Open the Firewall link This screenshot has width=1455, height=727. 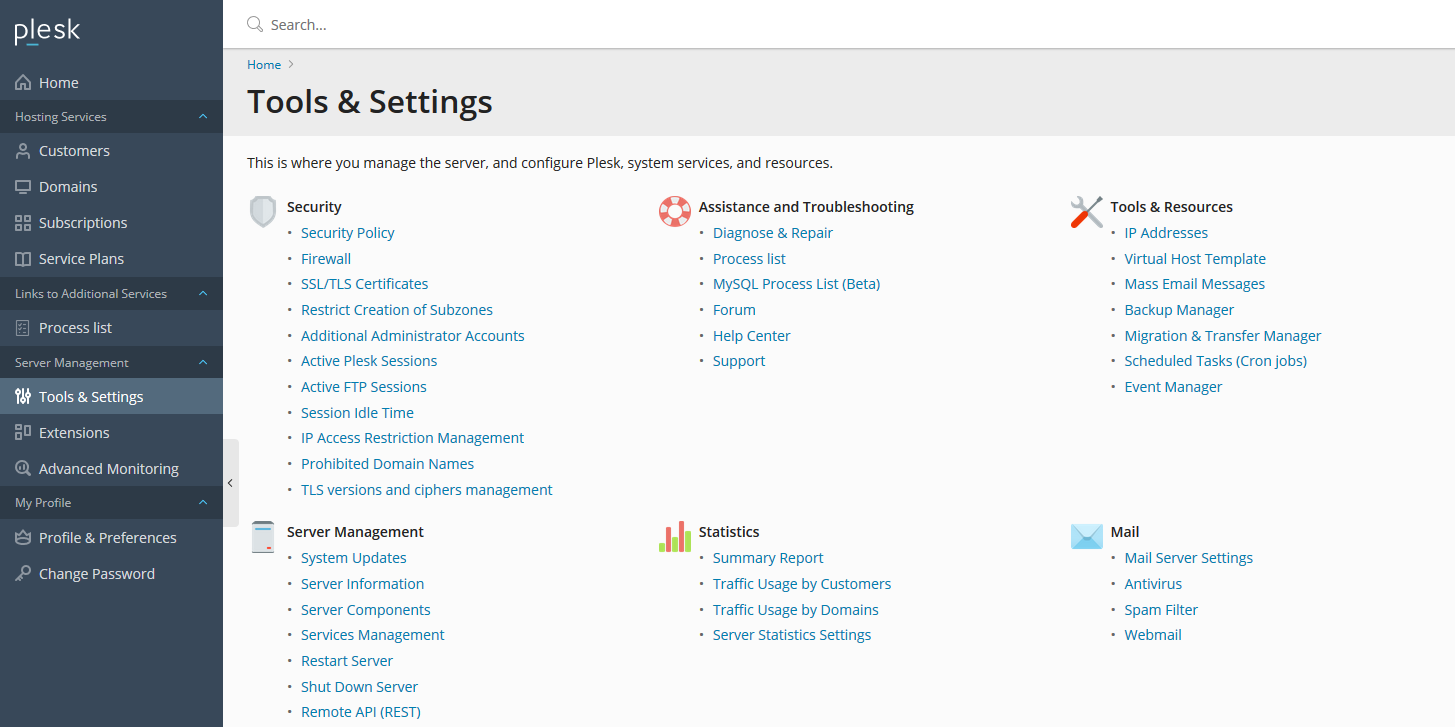(x=326, y=259)
